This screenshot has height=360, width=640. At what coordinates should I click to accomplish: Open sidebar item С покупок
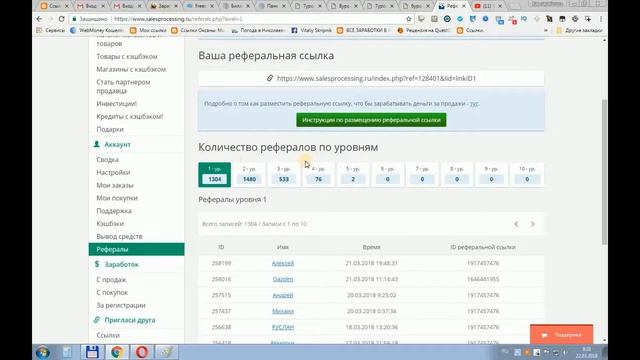click(x=112, y=292)
